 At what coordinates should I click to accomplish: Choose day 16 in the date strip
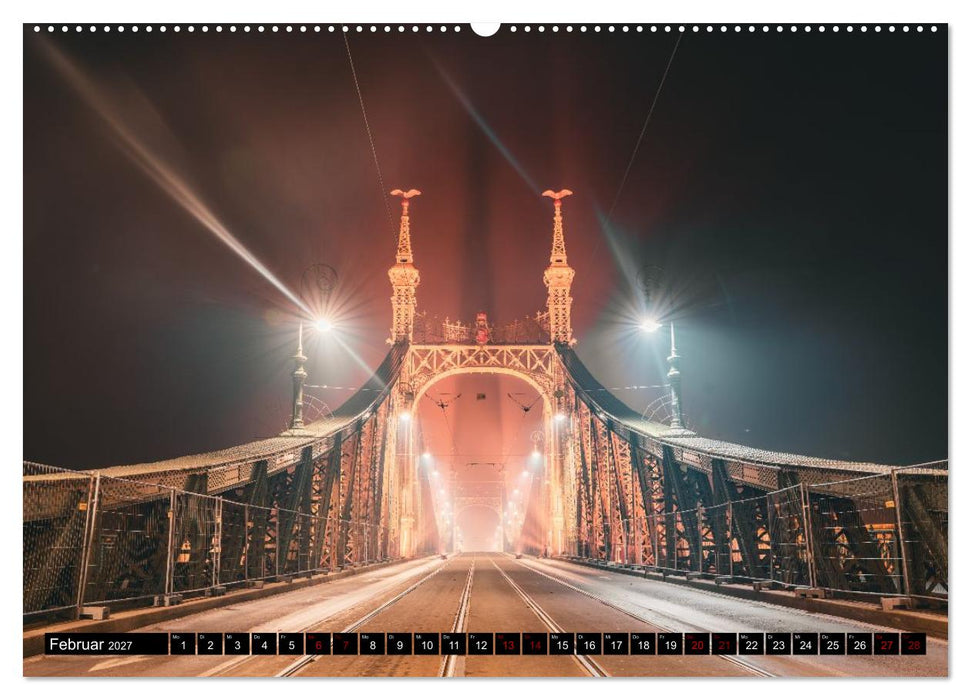[x=588, y=644]
